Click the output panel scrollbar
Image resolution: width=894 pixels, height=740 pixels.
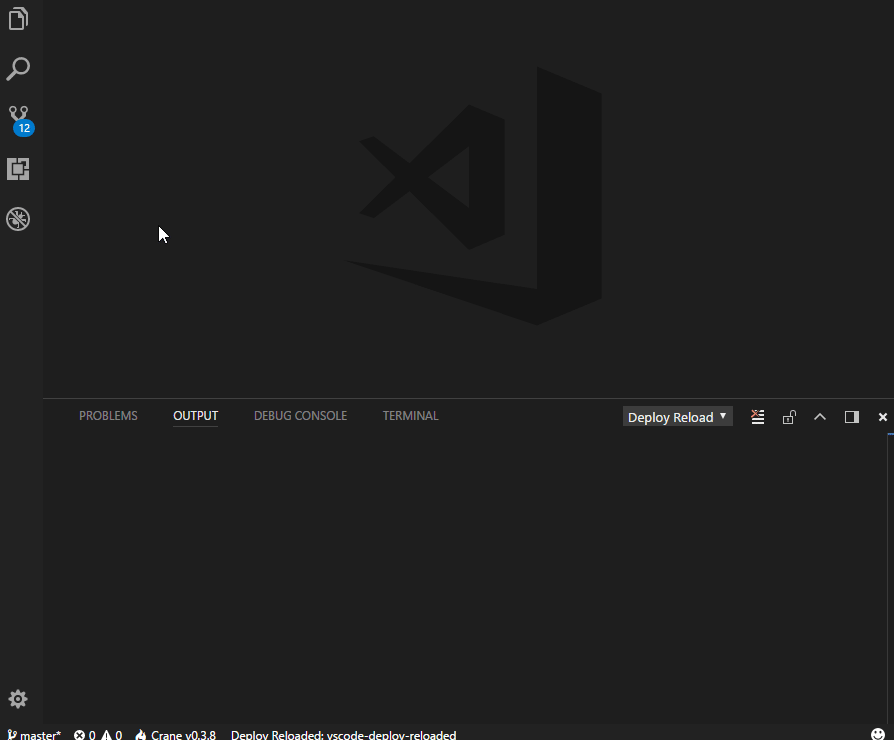point(891,578)
